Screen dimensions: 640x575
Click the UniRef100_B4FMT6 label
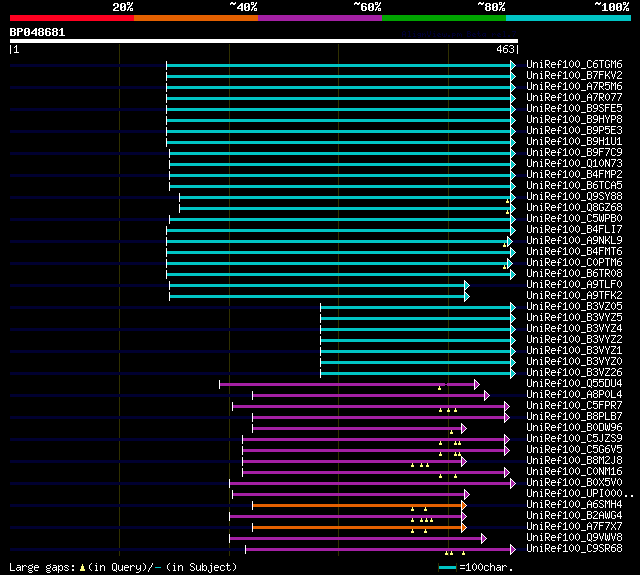[574, 251]
